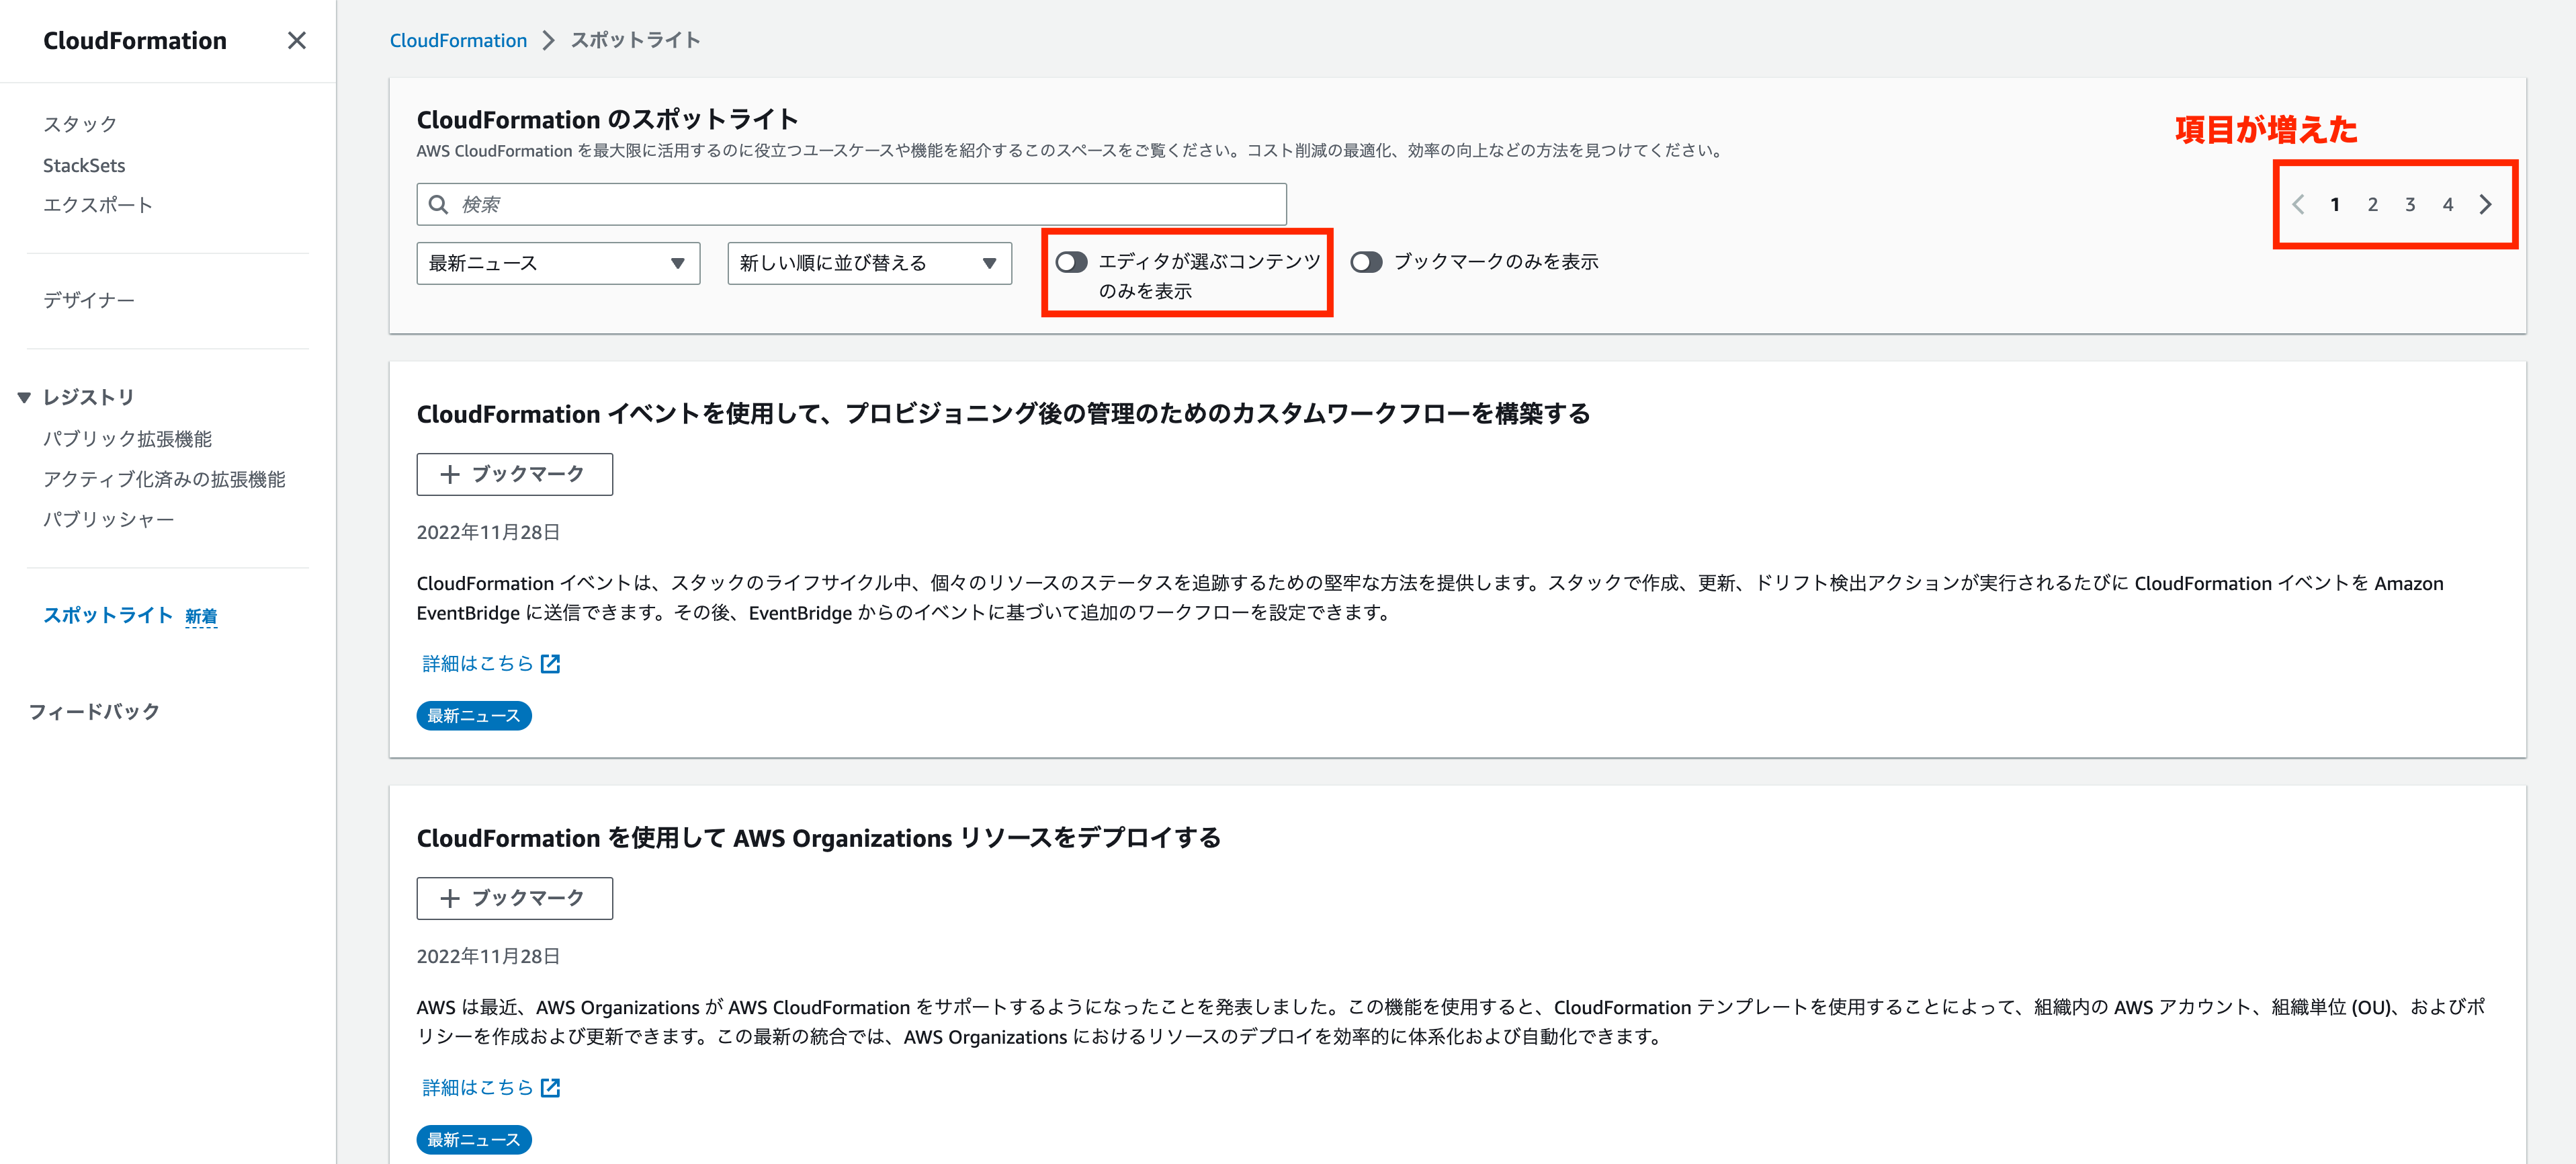
Task: Open StackSets in the sidebar
Action: (x=84, y=165)
